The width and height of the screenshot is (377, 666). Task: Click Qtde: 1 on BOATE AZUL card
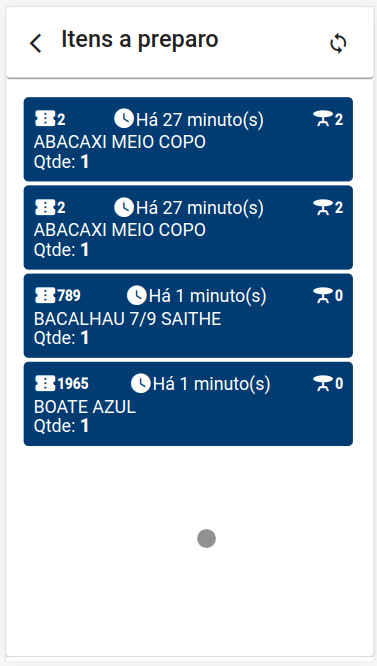[x=62, y=426]
